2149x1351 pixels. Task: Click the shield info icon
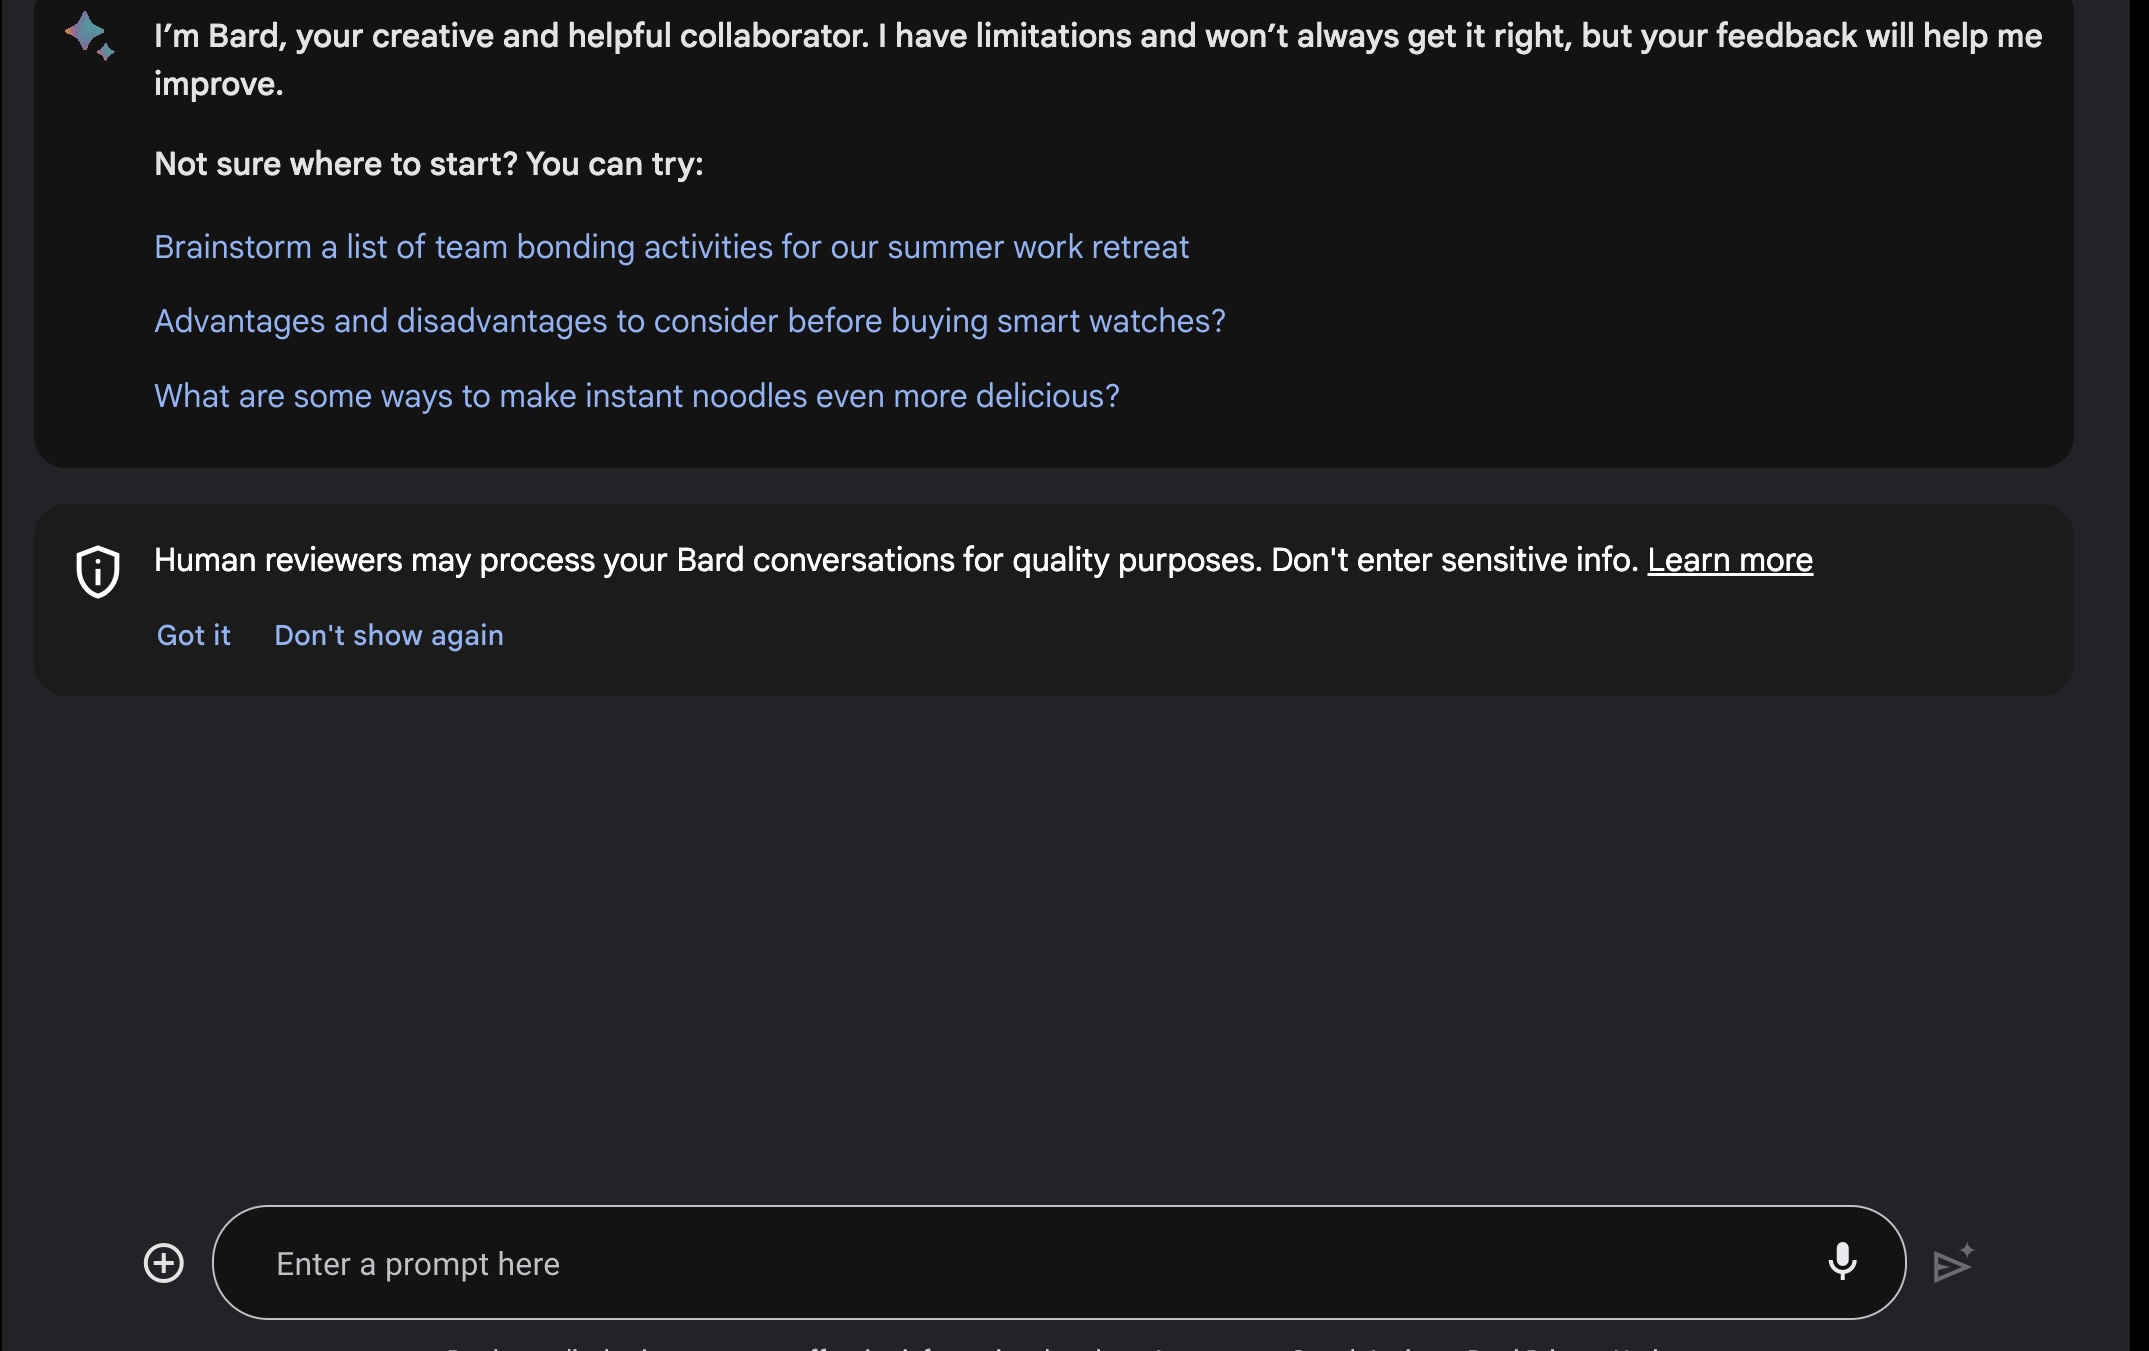pos(98,572)
